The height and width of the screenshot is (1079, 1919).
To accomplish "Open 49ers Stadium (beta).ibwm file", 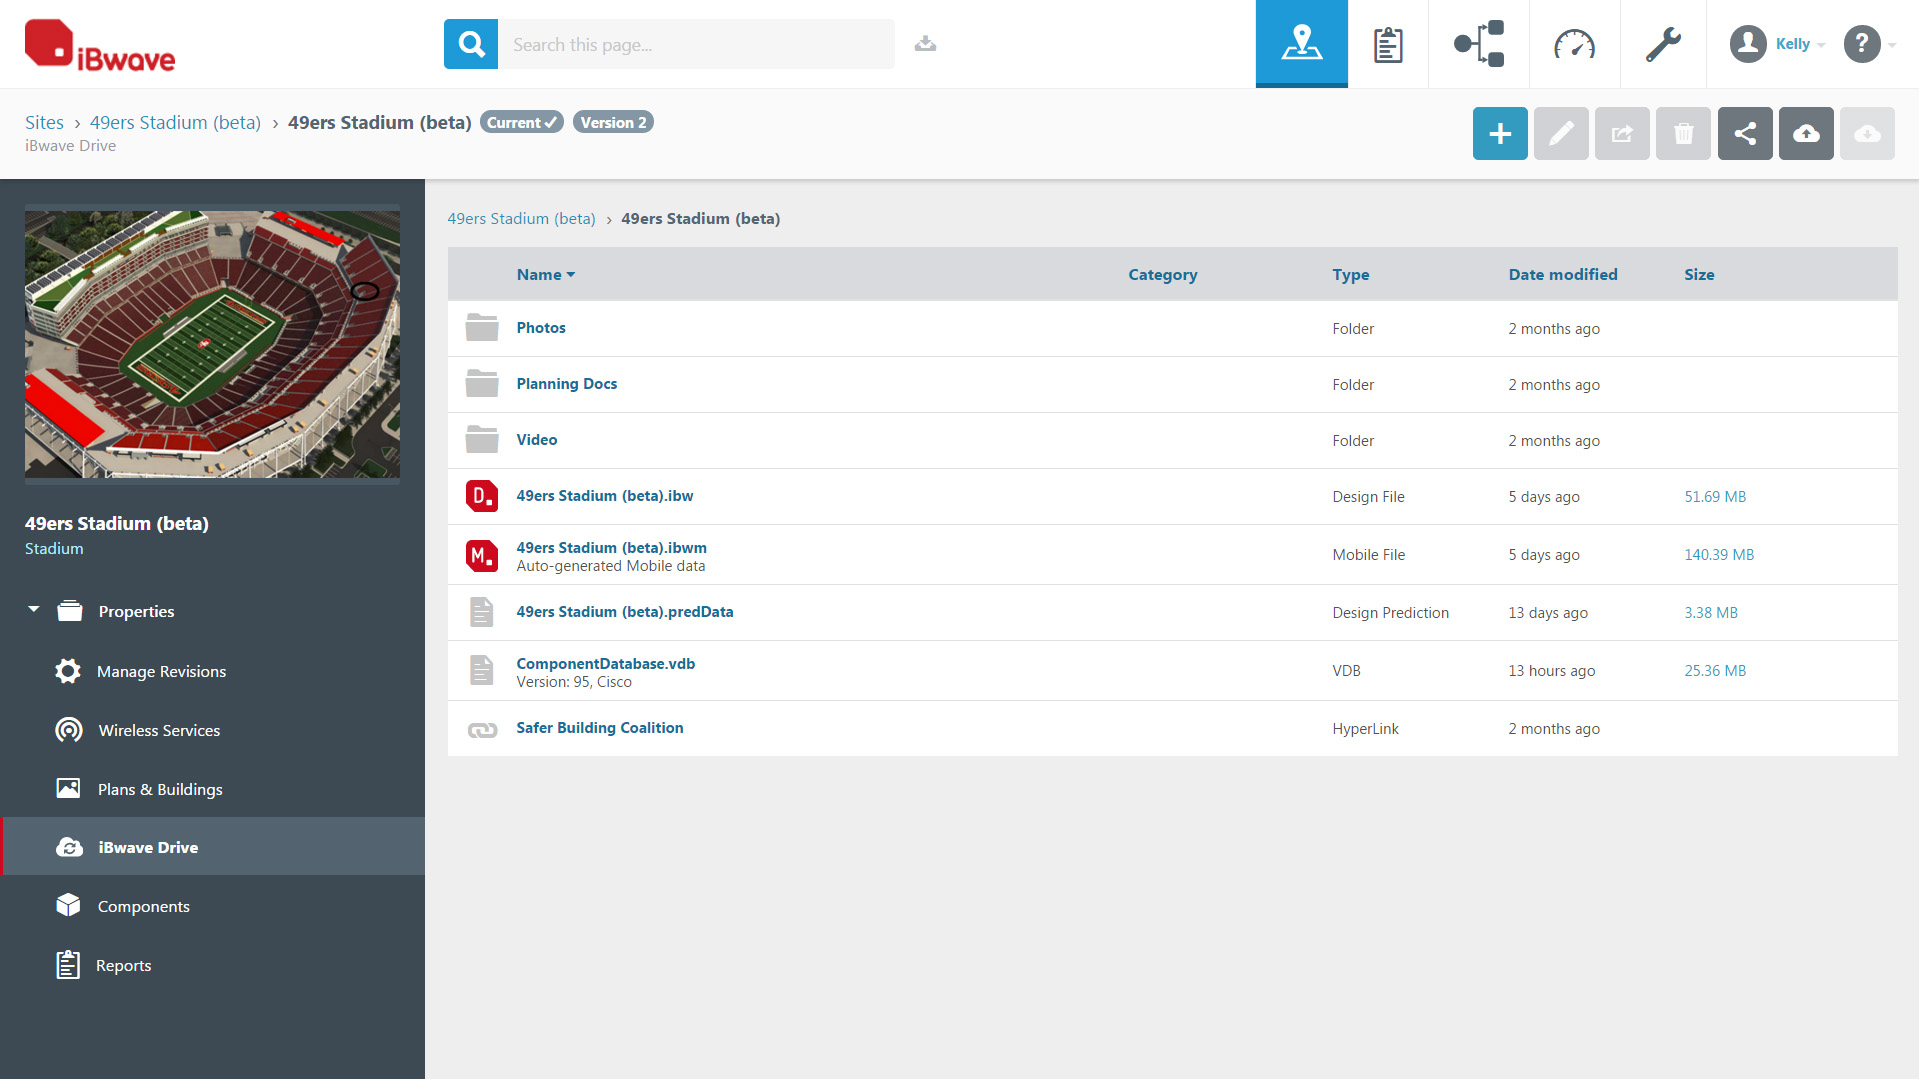I will coord(611,547).
